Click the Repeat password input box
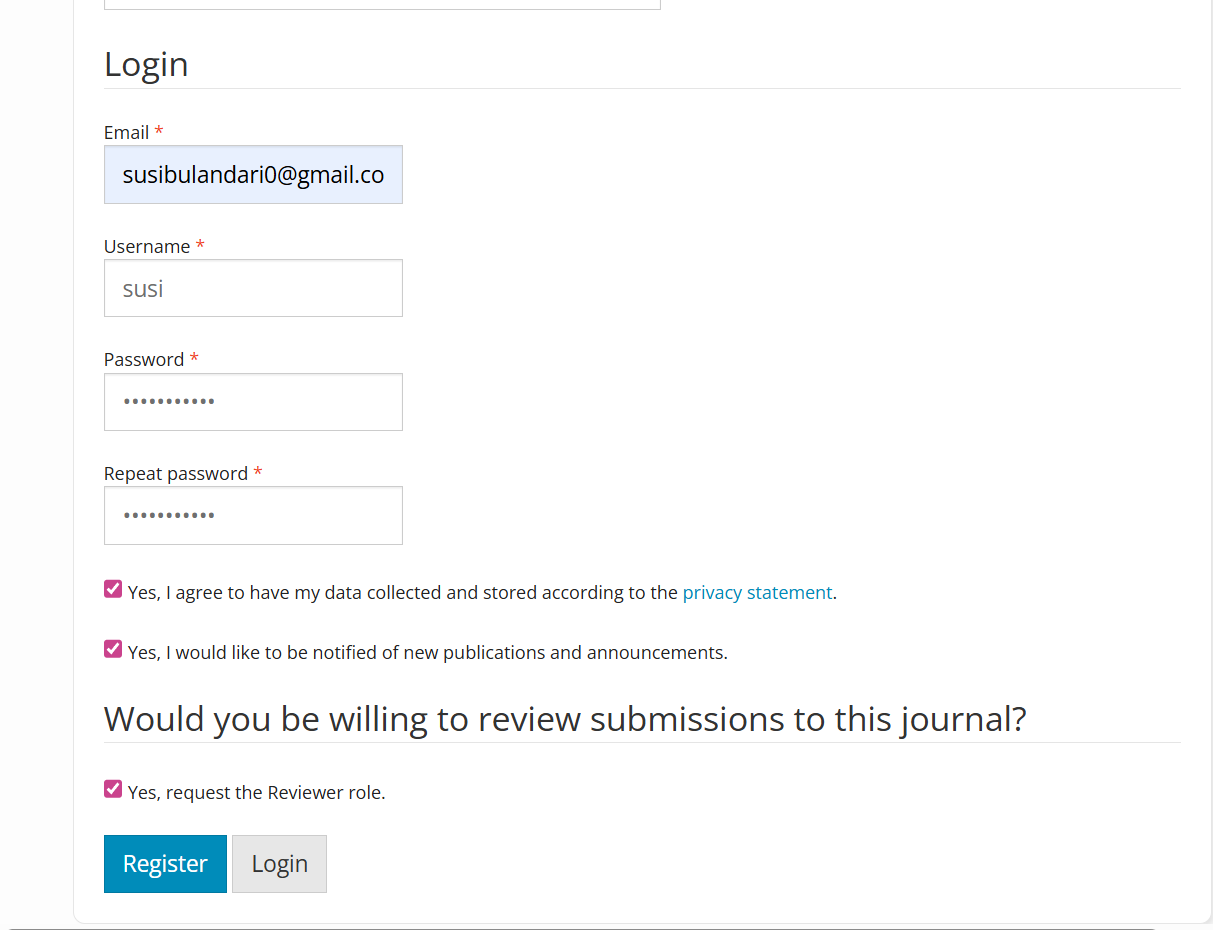Screen dimensions: 1213x930 click(x=253, y=516)
